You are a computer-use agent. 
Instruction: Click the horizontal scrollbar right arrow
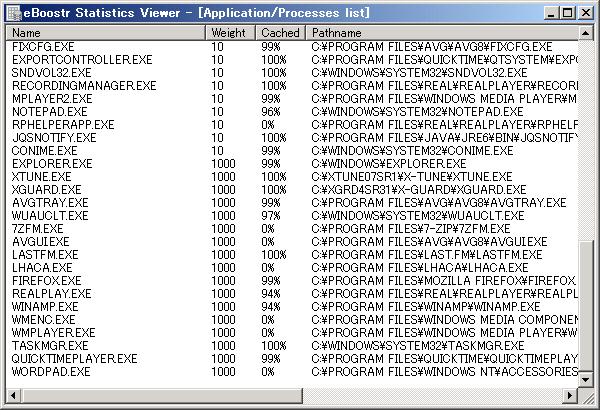[x=570, y=395]
